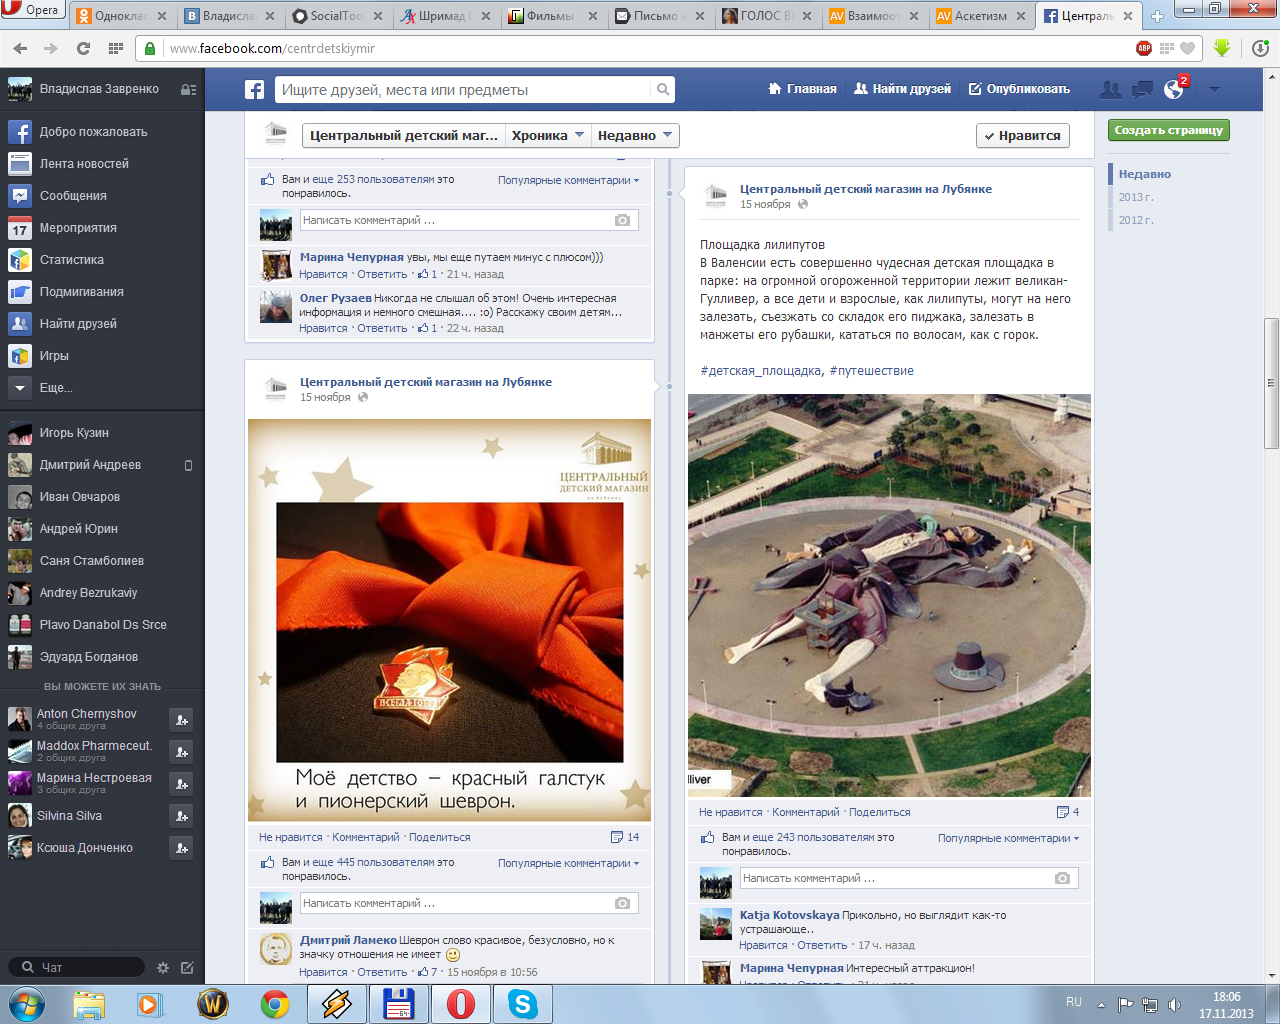Image resolution: width=1280 pixels, height=1024 pixels.
Task: Click the Adblock Plus ABP icon
Action: pos(1144,48)
